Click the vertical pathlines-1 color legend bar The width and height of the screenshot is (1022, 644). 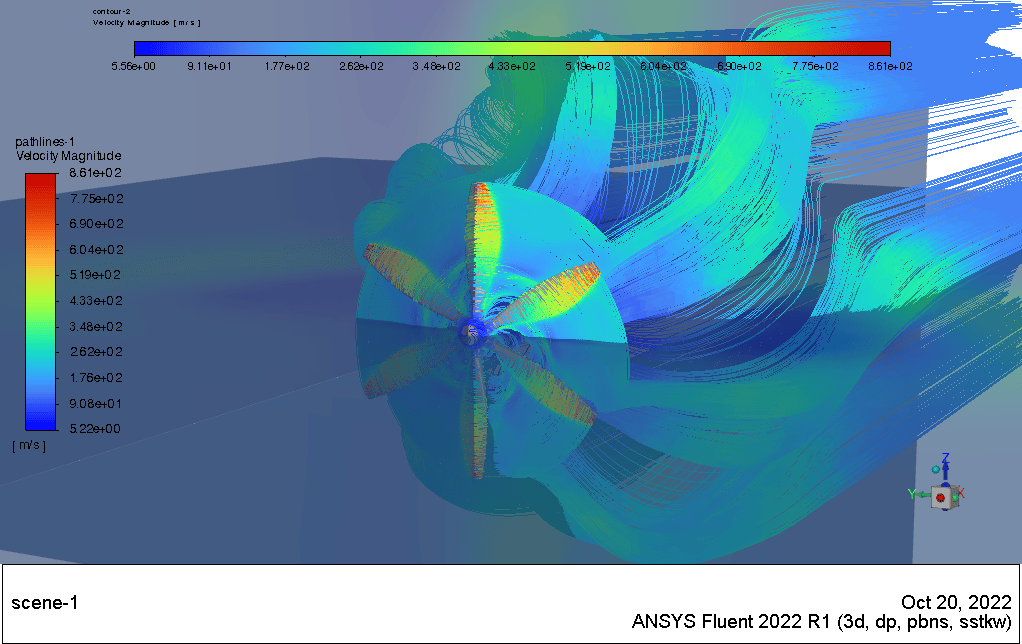(40, 301)
